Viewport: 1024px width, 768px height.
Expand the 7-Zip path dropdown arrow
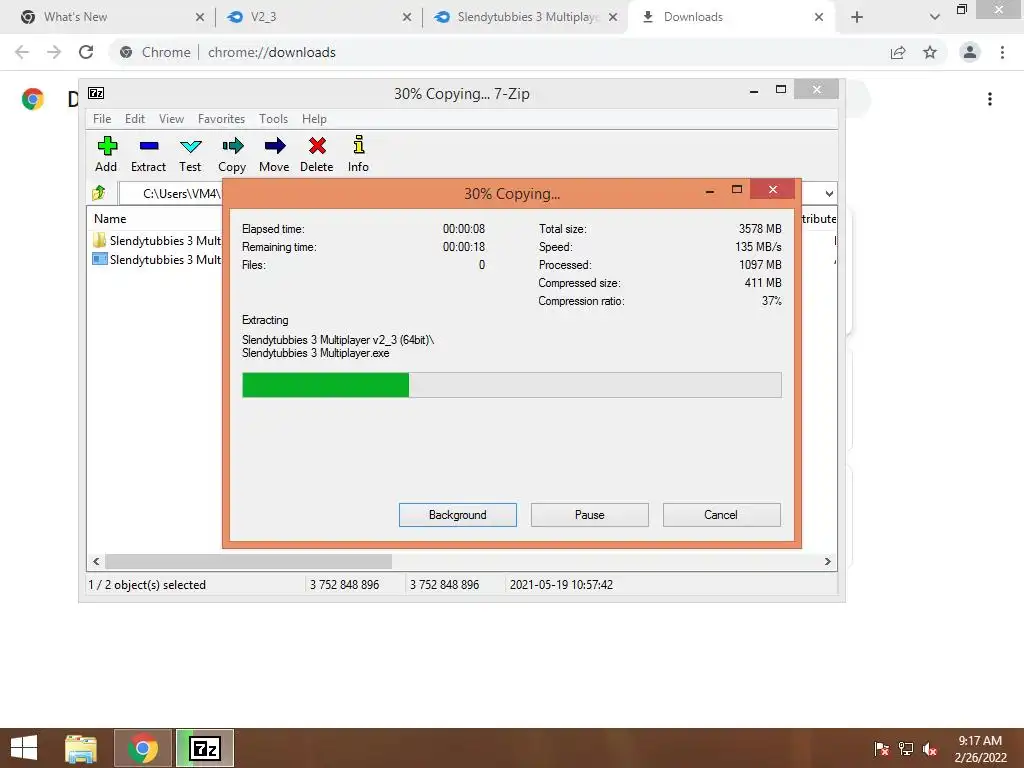click(829, 193)
